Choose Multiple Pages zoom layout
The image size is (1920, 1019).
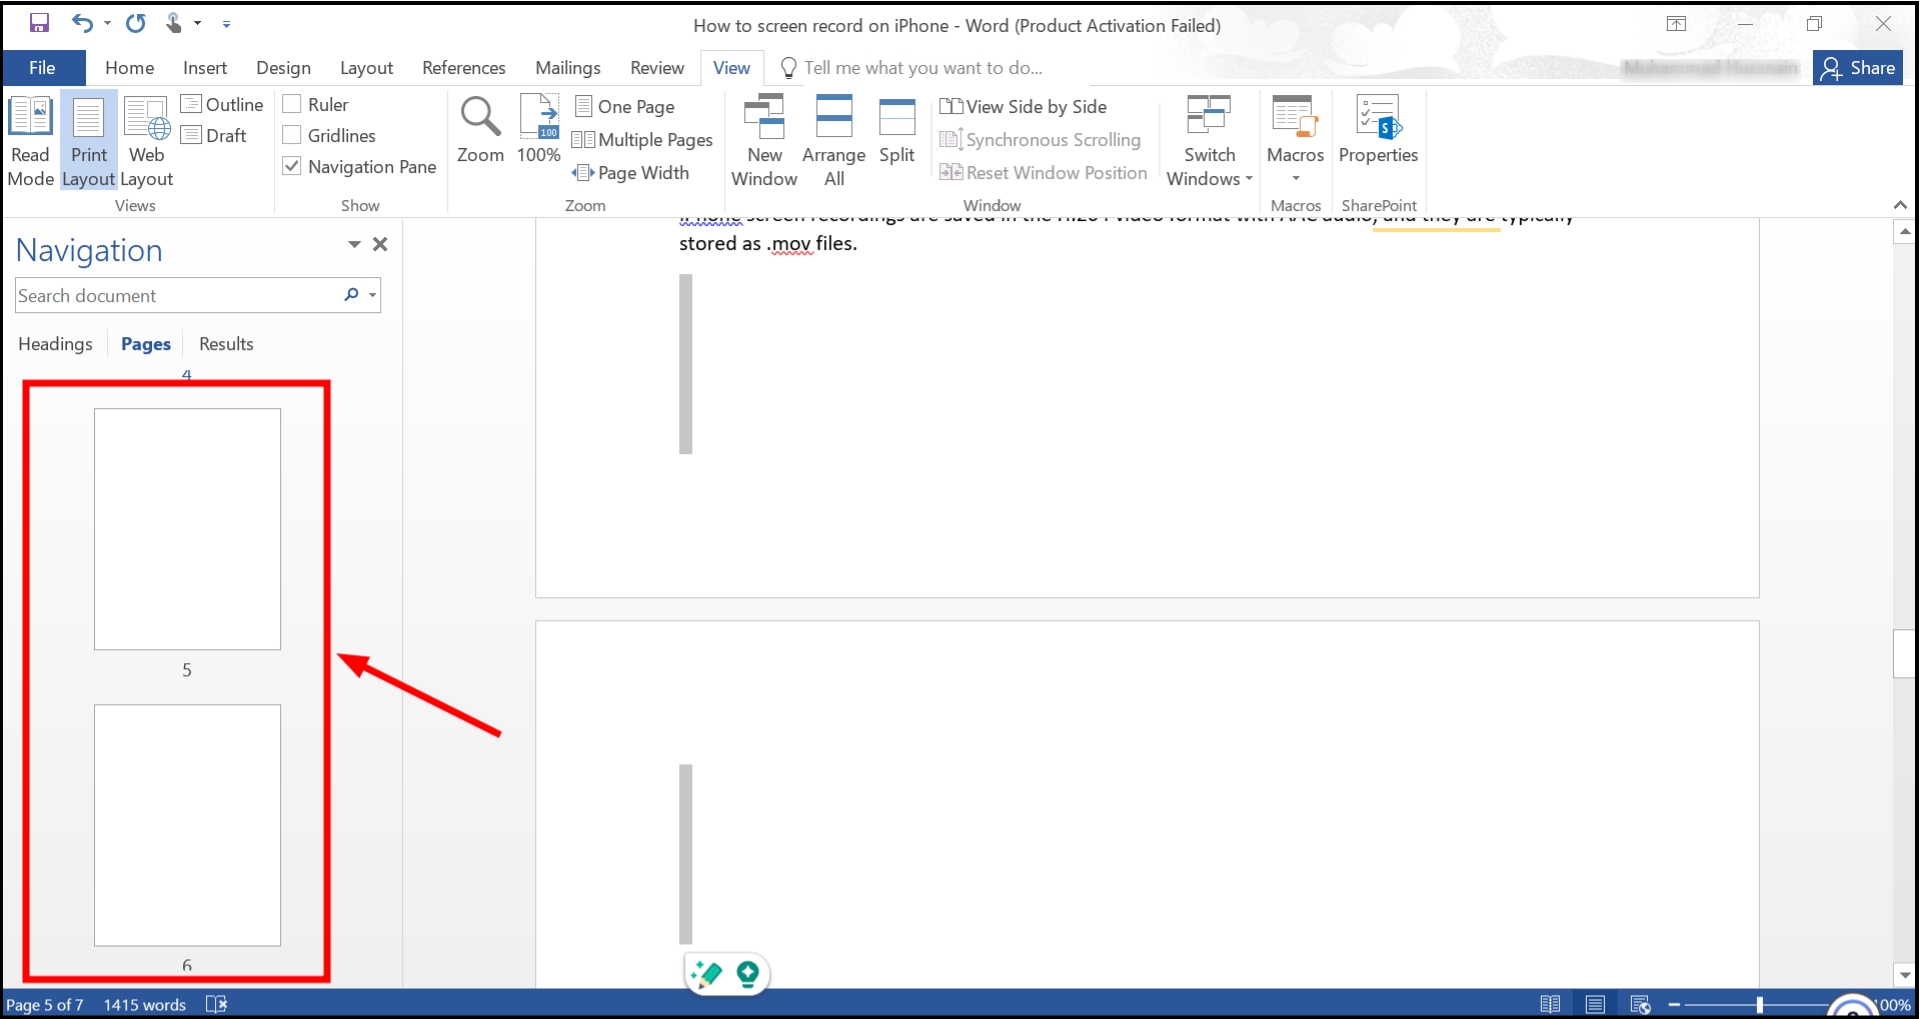(x=642, y=139)
